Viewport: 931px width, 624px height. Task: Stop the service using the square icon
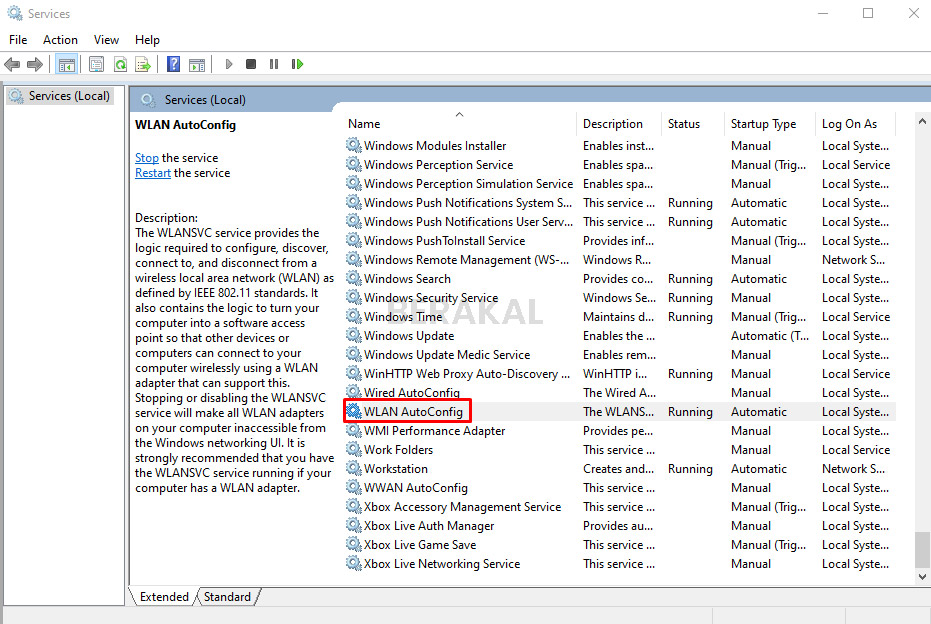pos(252,63)
